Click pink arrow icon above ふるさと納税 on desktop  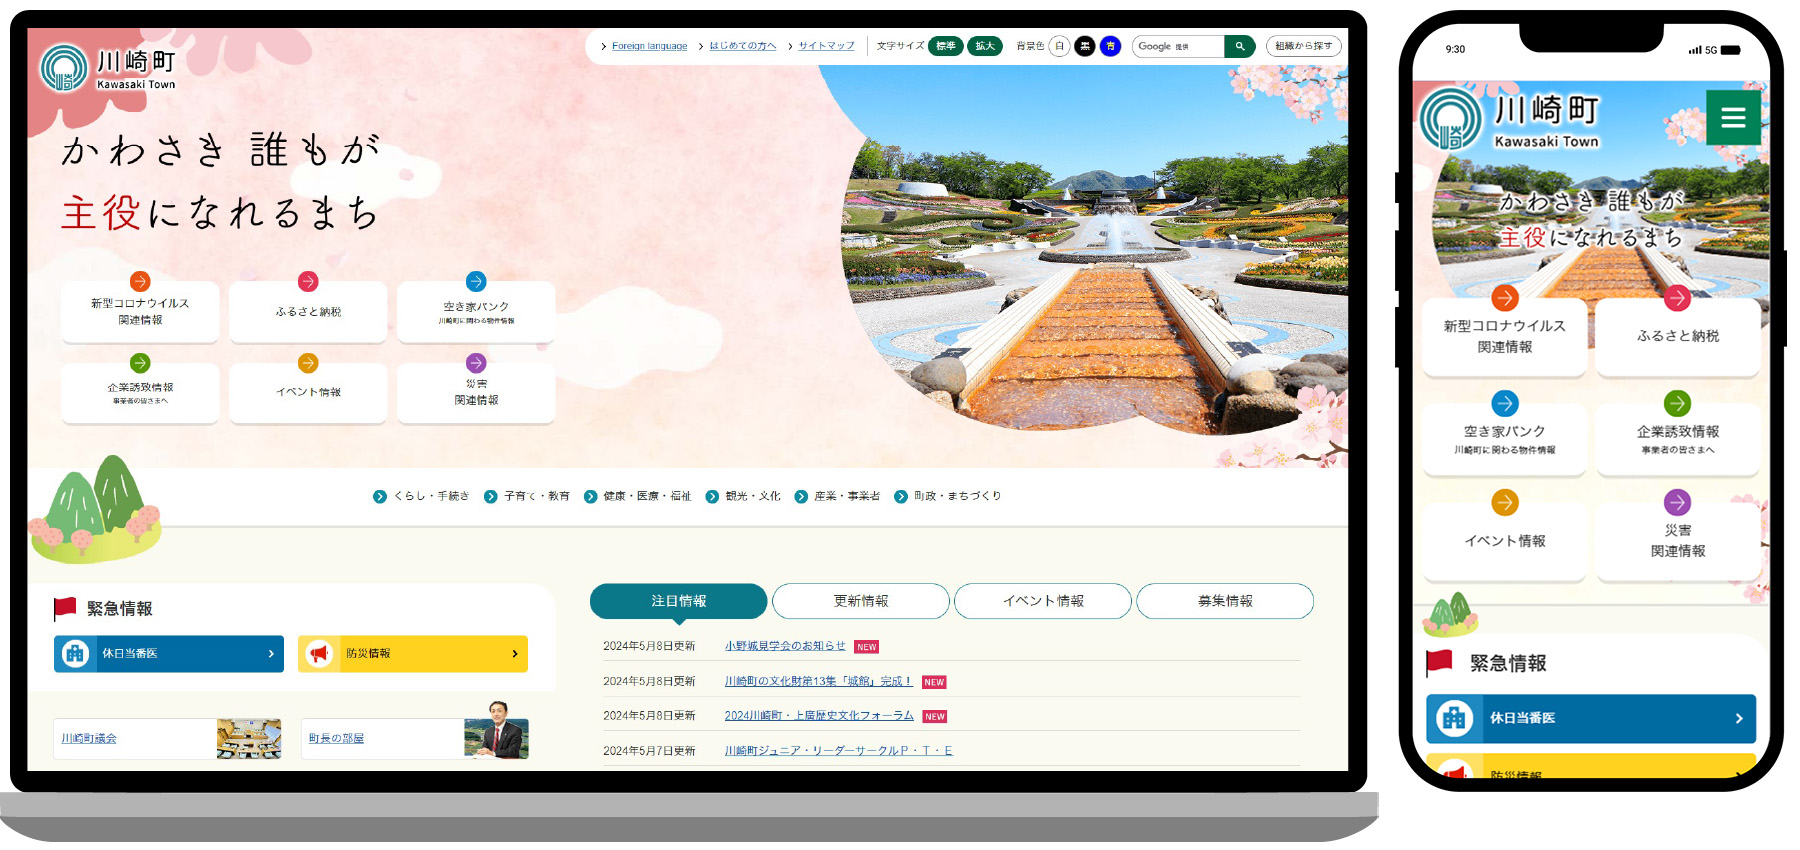click(308, 282)
